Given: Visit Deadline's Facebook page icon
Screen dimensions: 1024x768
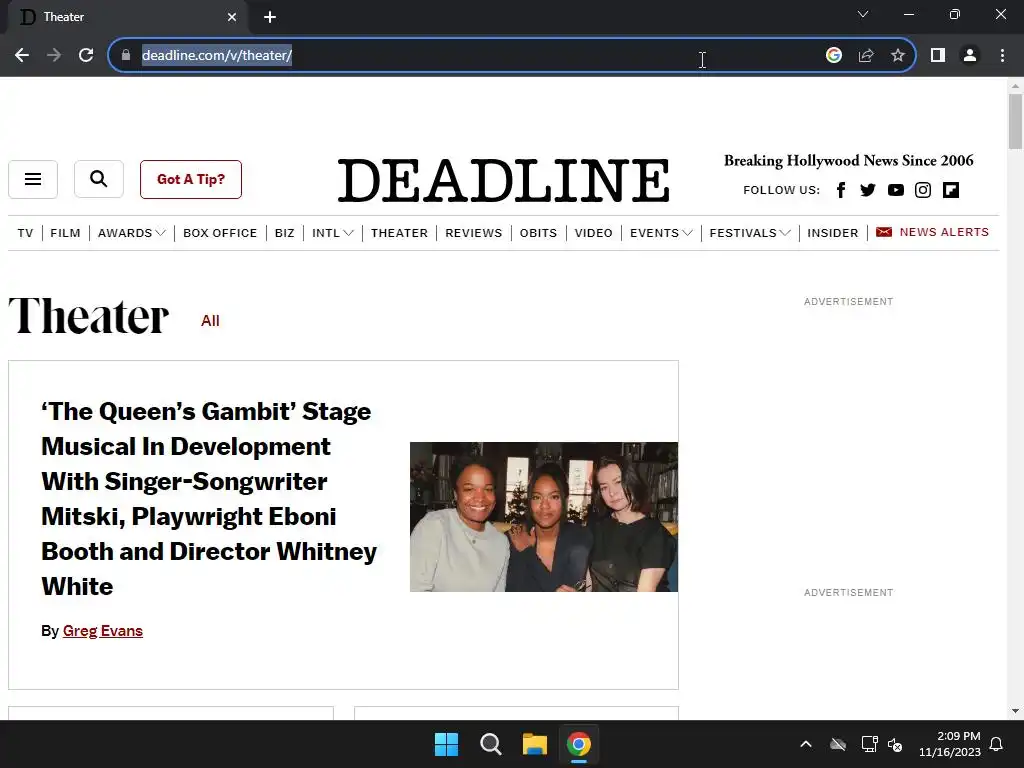Looking at the screenshot, I should click(x=841, y=190).
